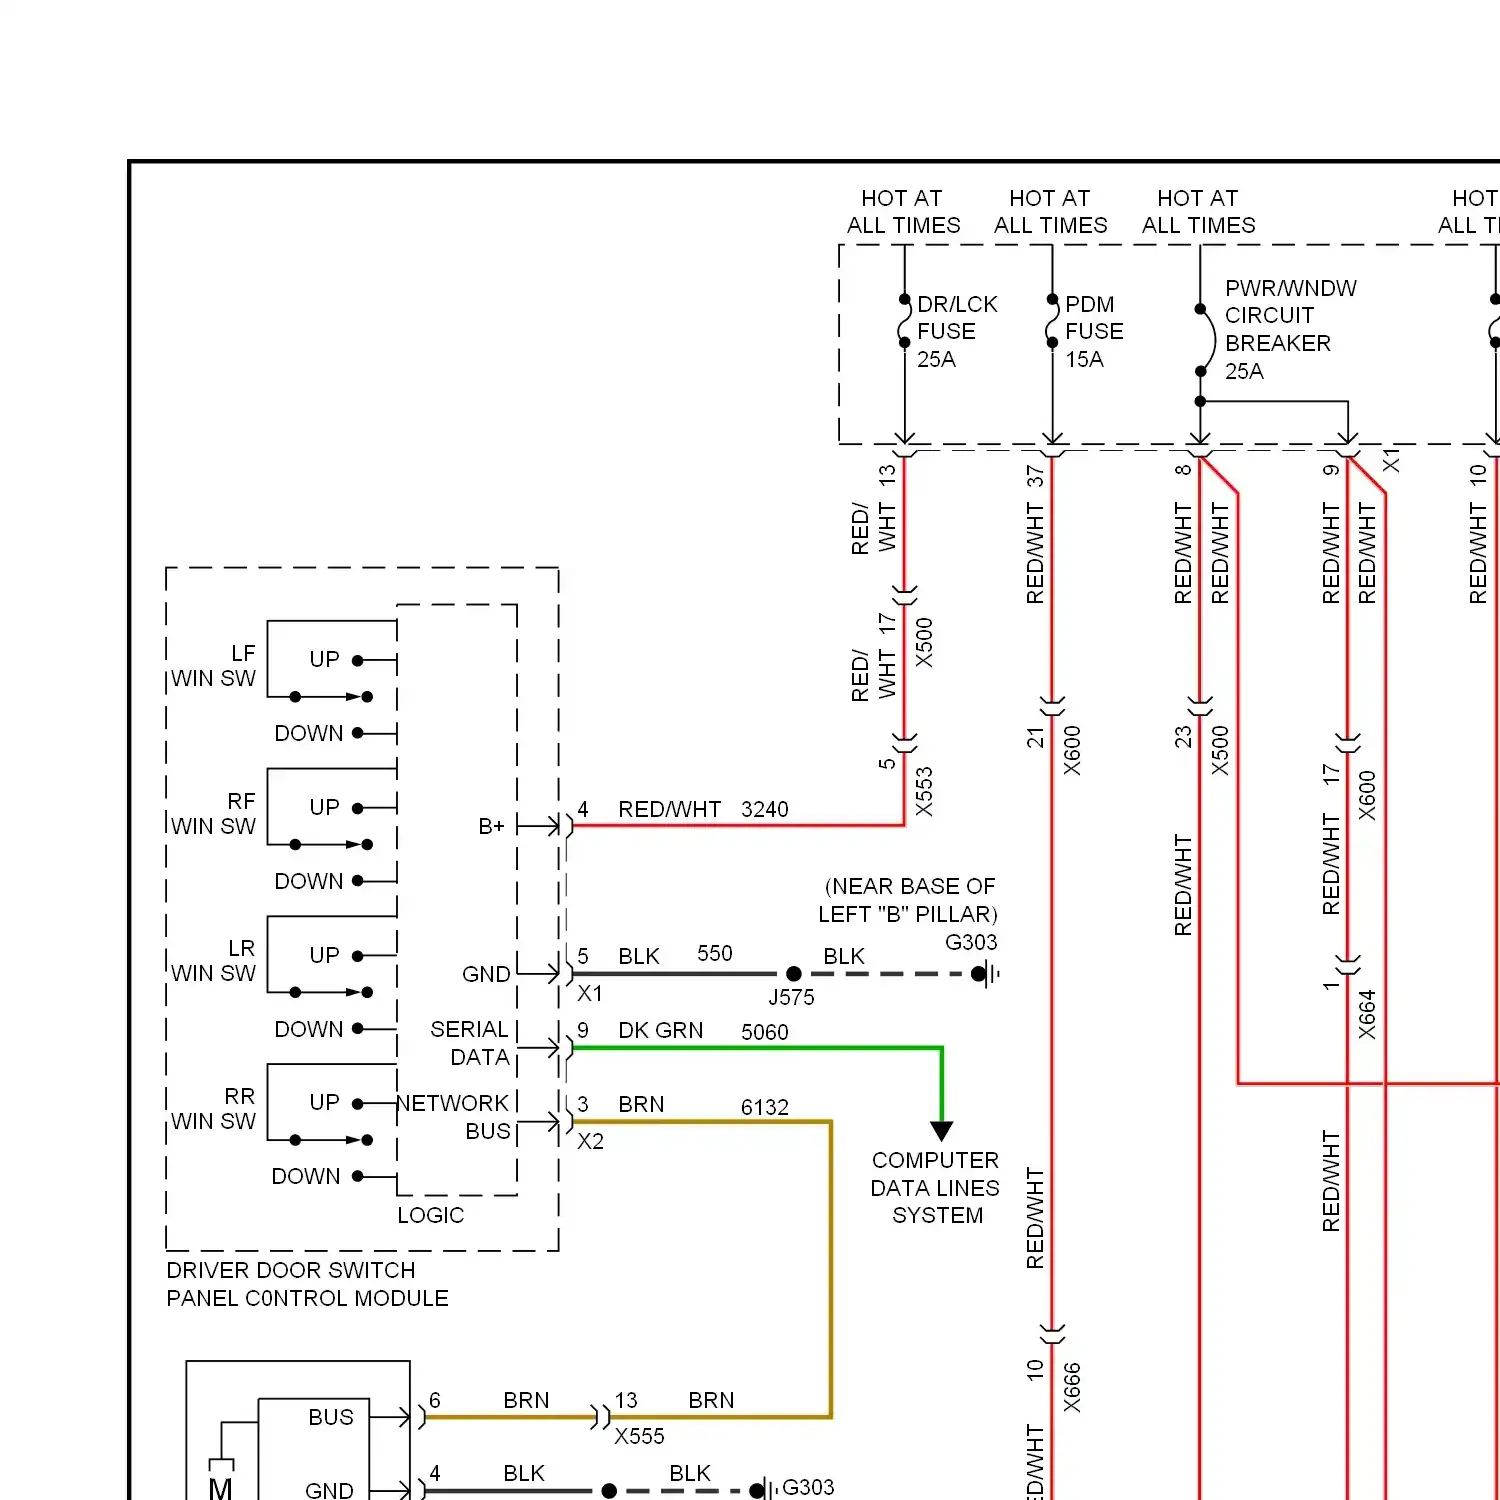Click HOT AT ALL TIMES above PDM fuse
The height and width of the screenshot is (1500, 1500).
click(x=1051, y=212)
